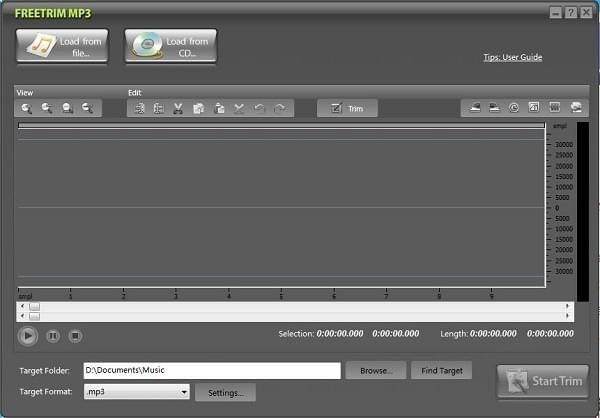This screenshot has height=418, width=600.
Task: Click the Find Target button
Action: (441, 371)
